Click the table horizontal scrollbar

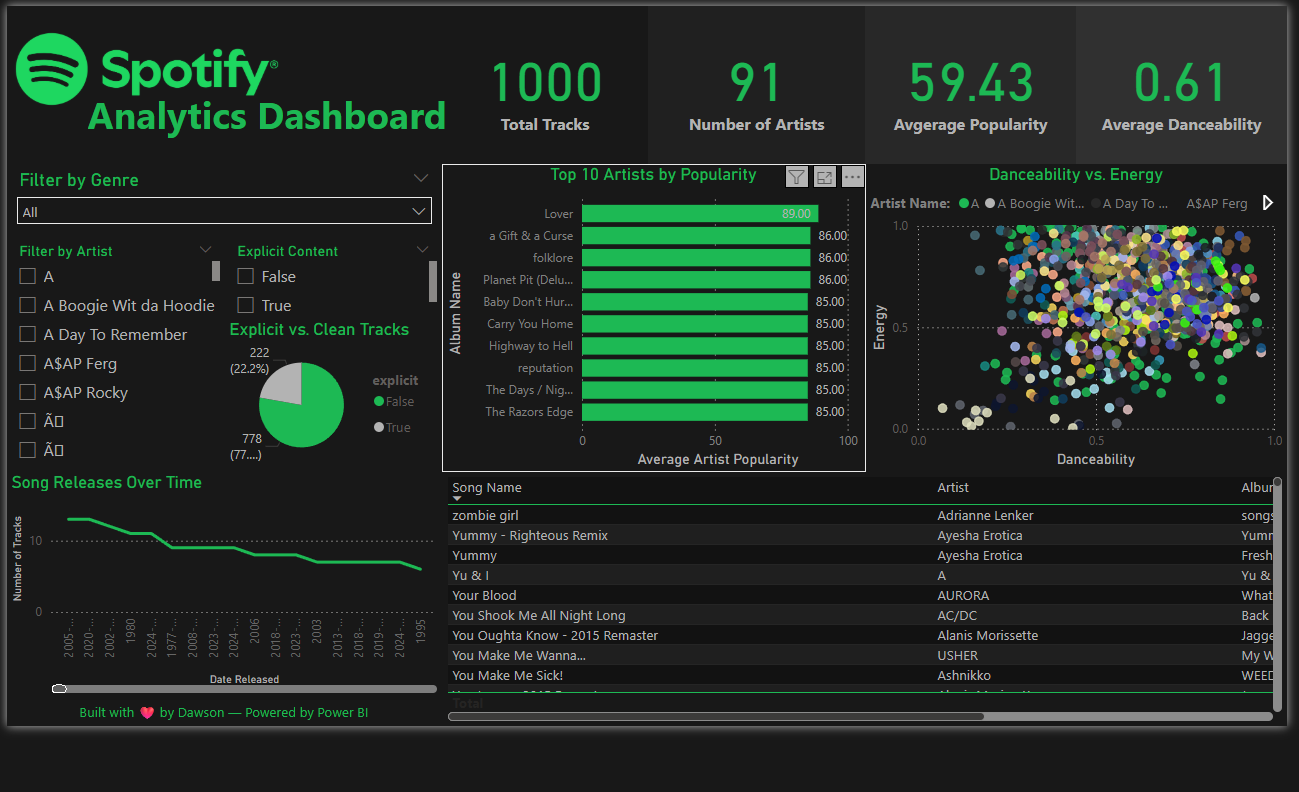point(716,716)
